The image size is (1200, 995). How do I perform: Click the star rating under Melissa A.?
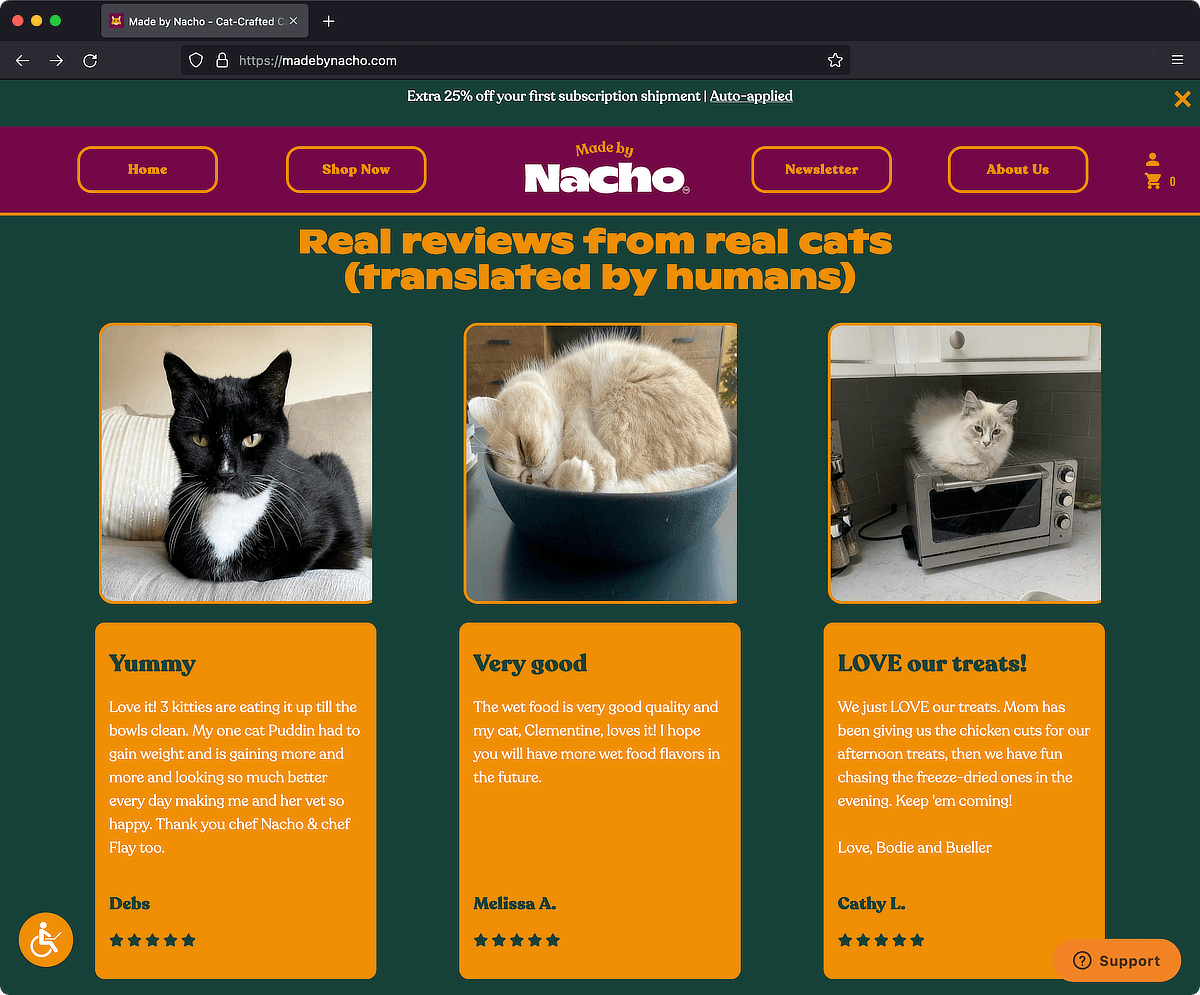(x=517, y=940)
